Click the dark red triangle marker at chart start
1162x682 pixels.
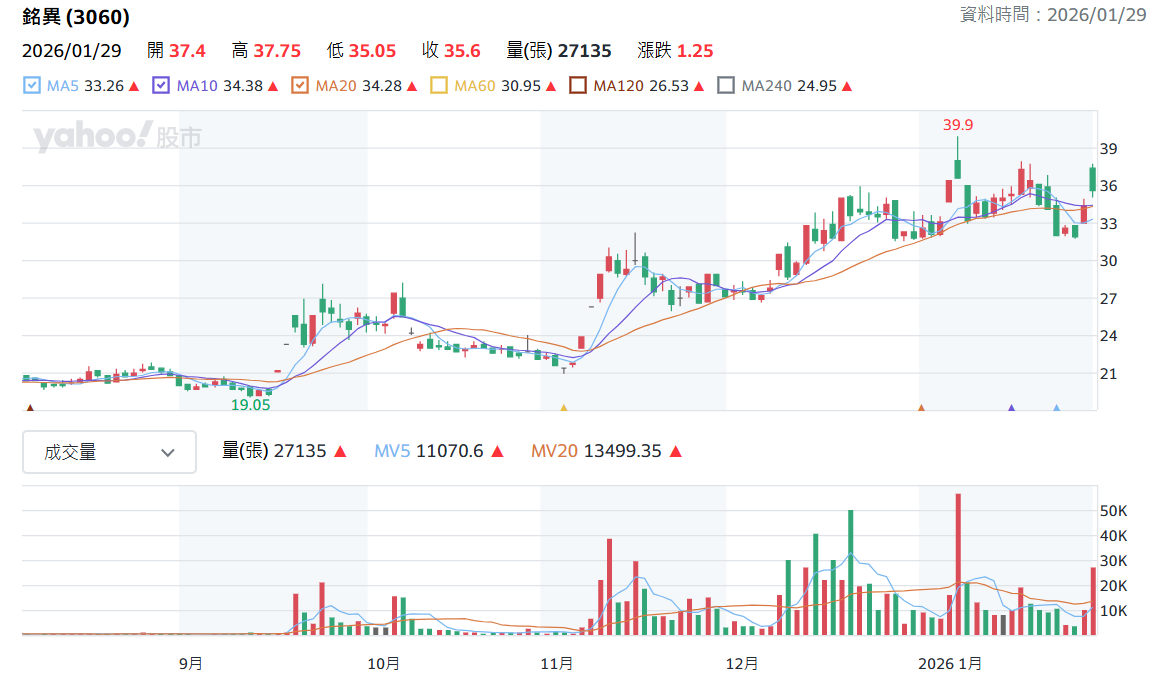30,408
